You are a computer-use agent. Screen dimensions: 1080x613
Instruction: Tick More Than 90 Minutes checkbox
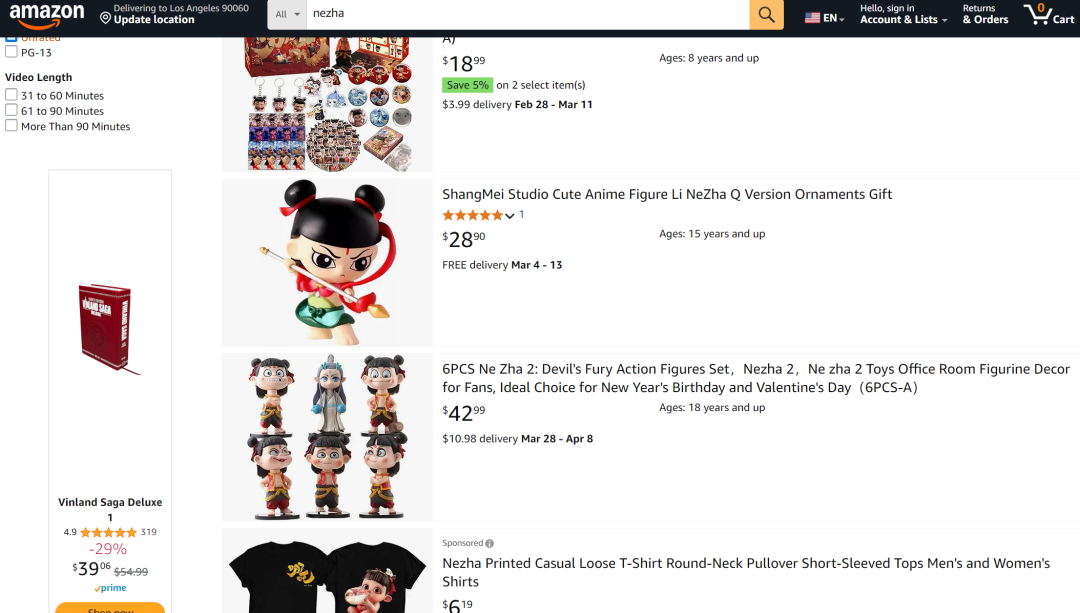pos(11,126)
